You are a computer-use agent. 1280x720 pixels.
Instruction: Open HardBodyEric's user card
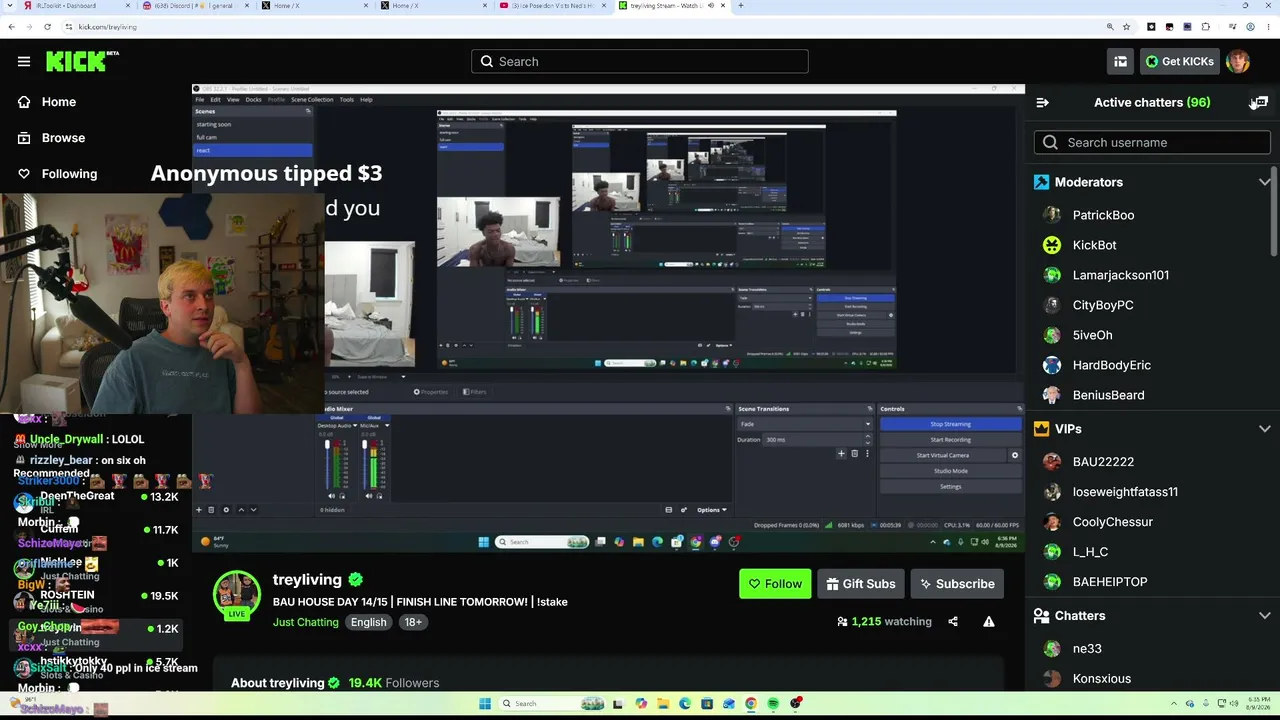click(x=1111, y=365)
